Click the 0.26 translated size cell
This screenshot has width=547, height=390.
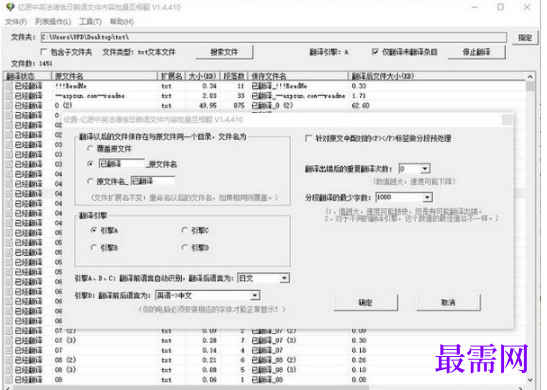(x=359, y=360)
